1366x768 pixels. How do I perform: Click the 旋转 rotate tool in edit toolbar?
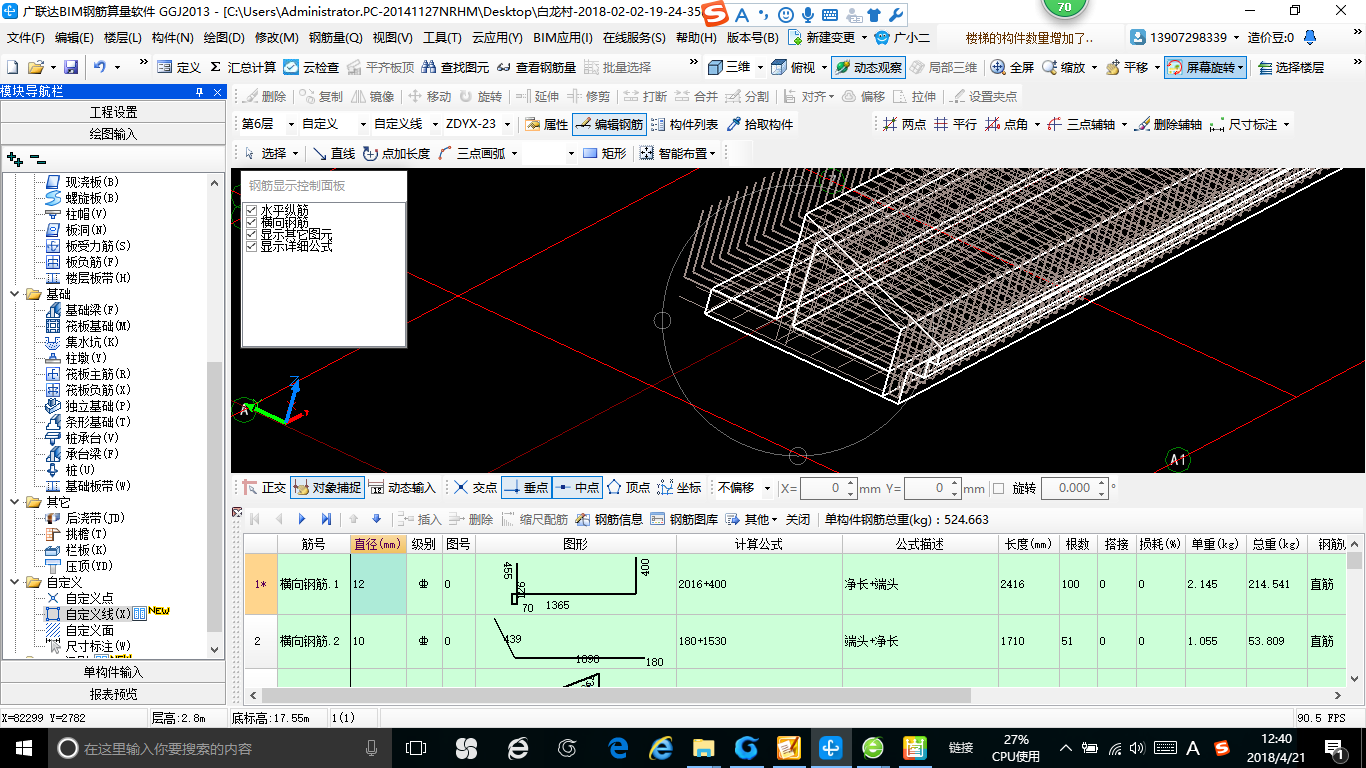480,96
